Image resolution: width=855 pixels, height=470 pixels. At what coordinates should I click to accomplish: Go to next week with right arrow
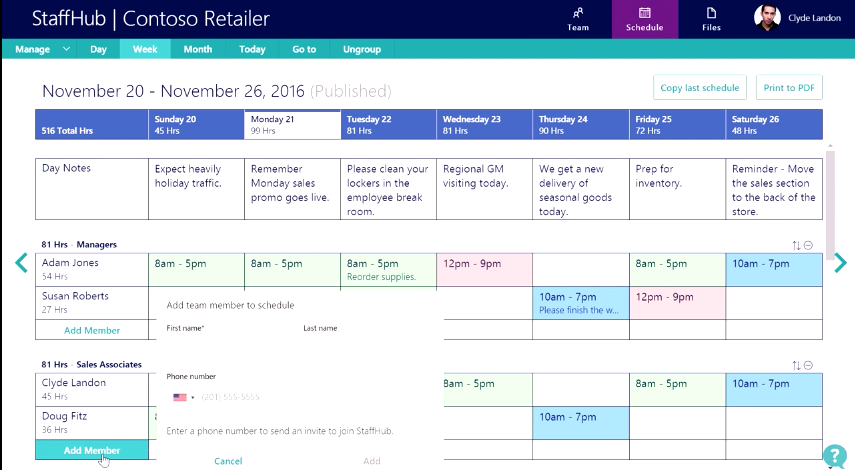(x=840, y=263)
